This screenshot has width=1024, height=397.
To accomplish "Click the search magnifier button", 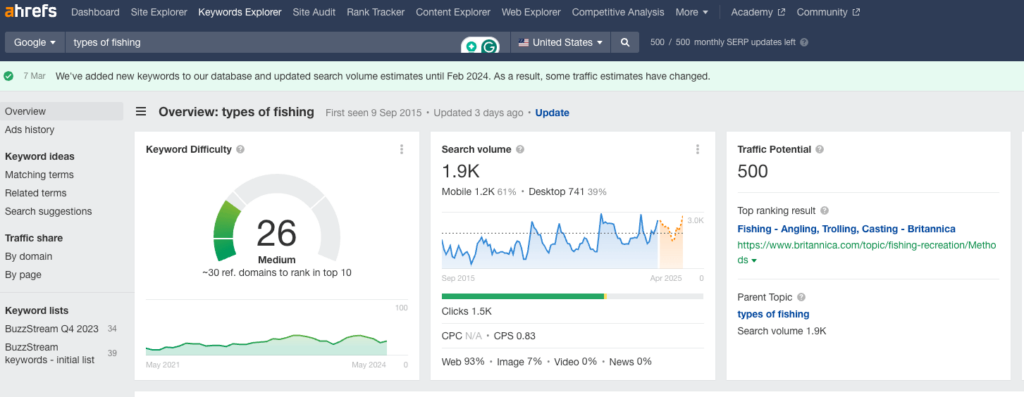I will pyautogui.click(x=625, y=42).
